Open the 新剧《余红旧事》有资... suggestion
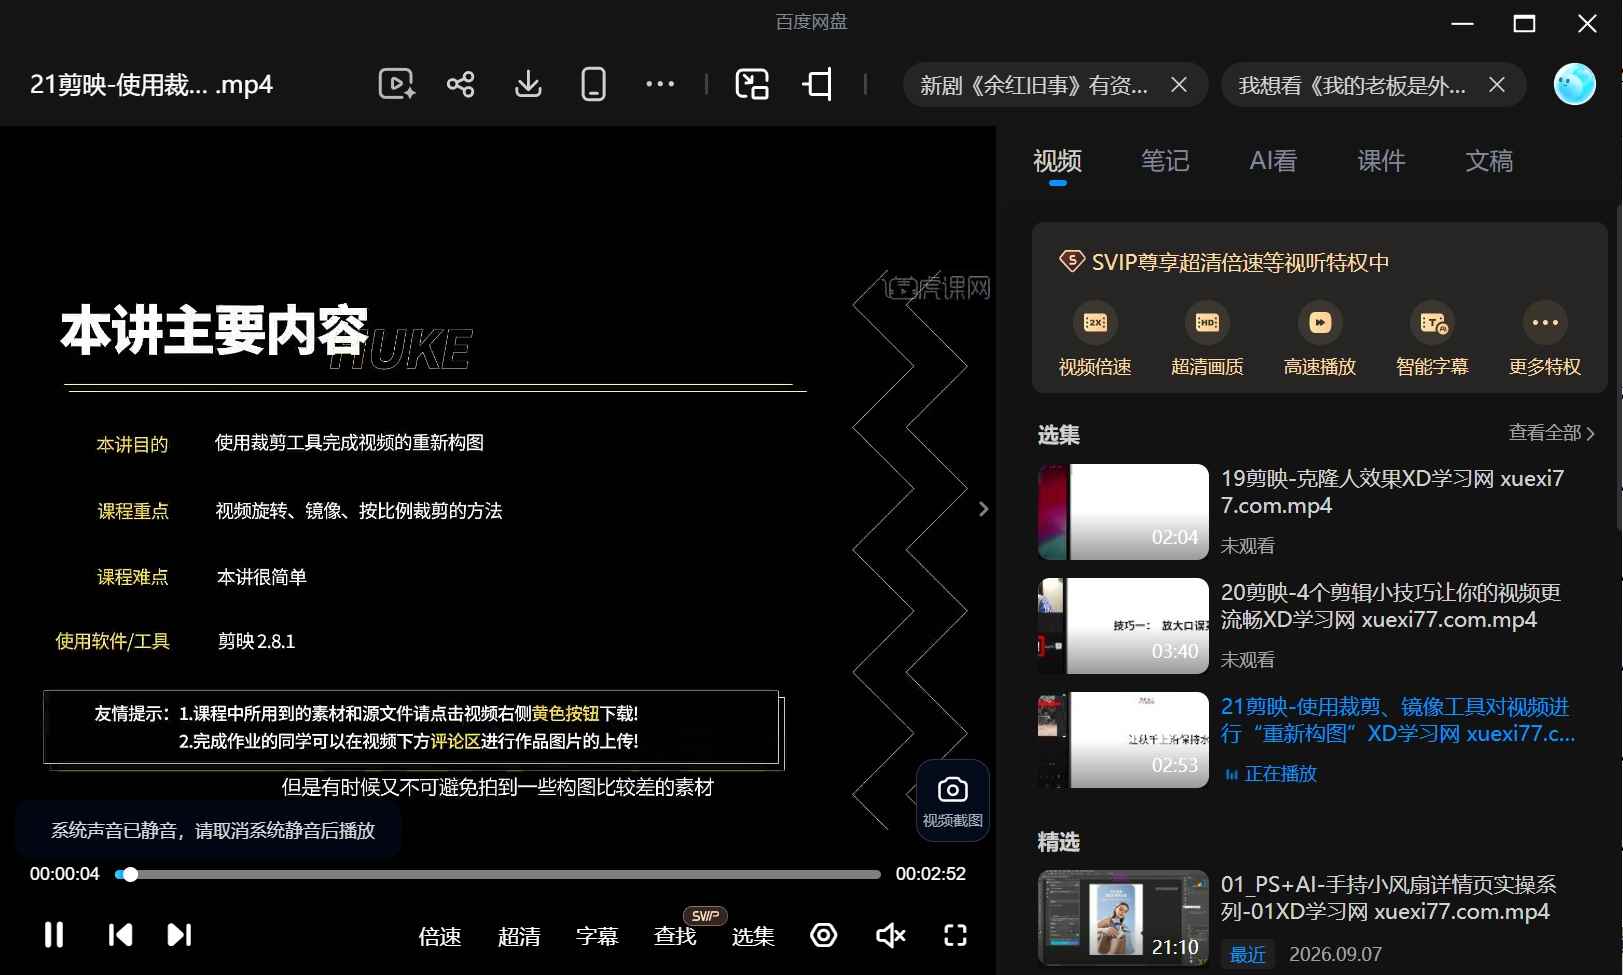Screen dimensions: 1623x975 pos(1034,85)
